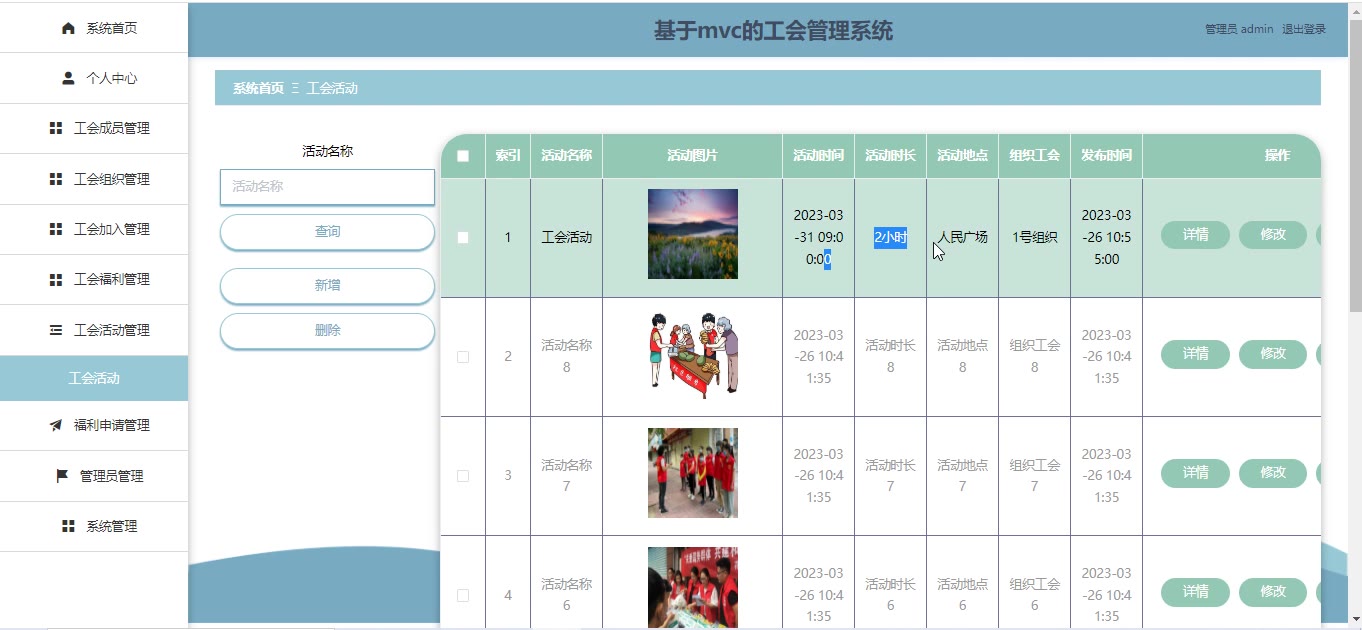The image size is (1362, 630).
Task: Expand the 福利申请管理 menu
Action: click(94, 425)
